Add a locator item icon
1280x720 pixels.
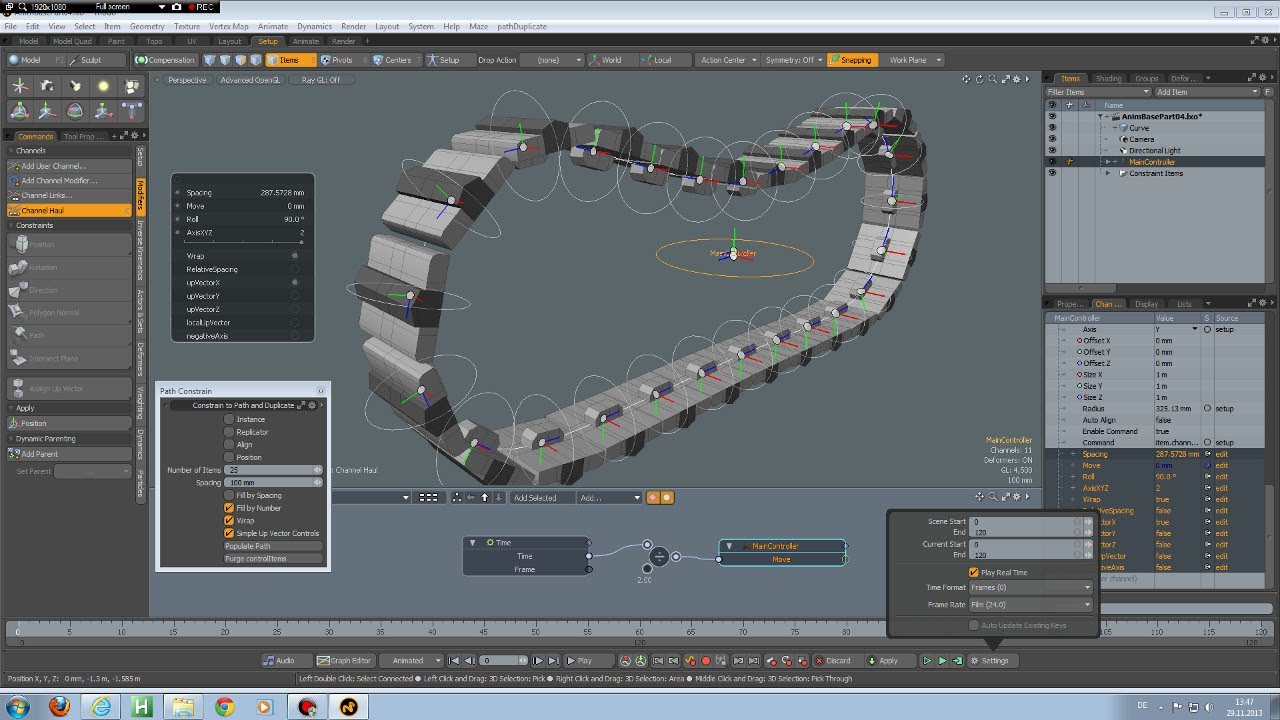tap(20, 87)
